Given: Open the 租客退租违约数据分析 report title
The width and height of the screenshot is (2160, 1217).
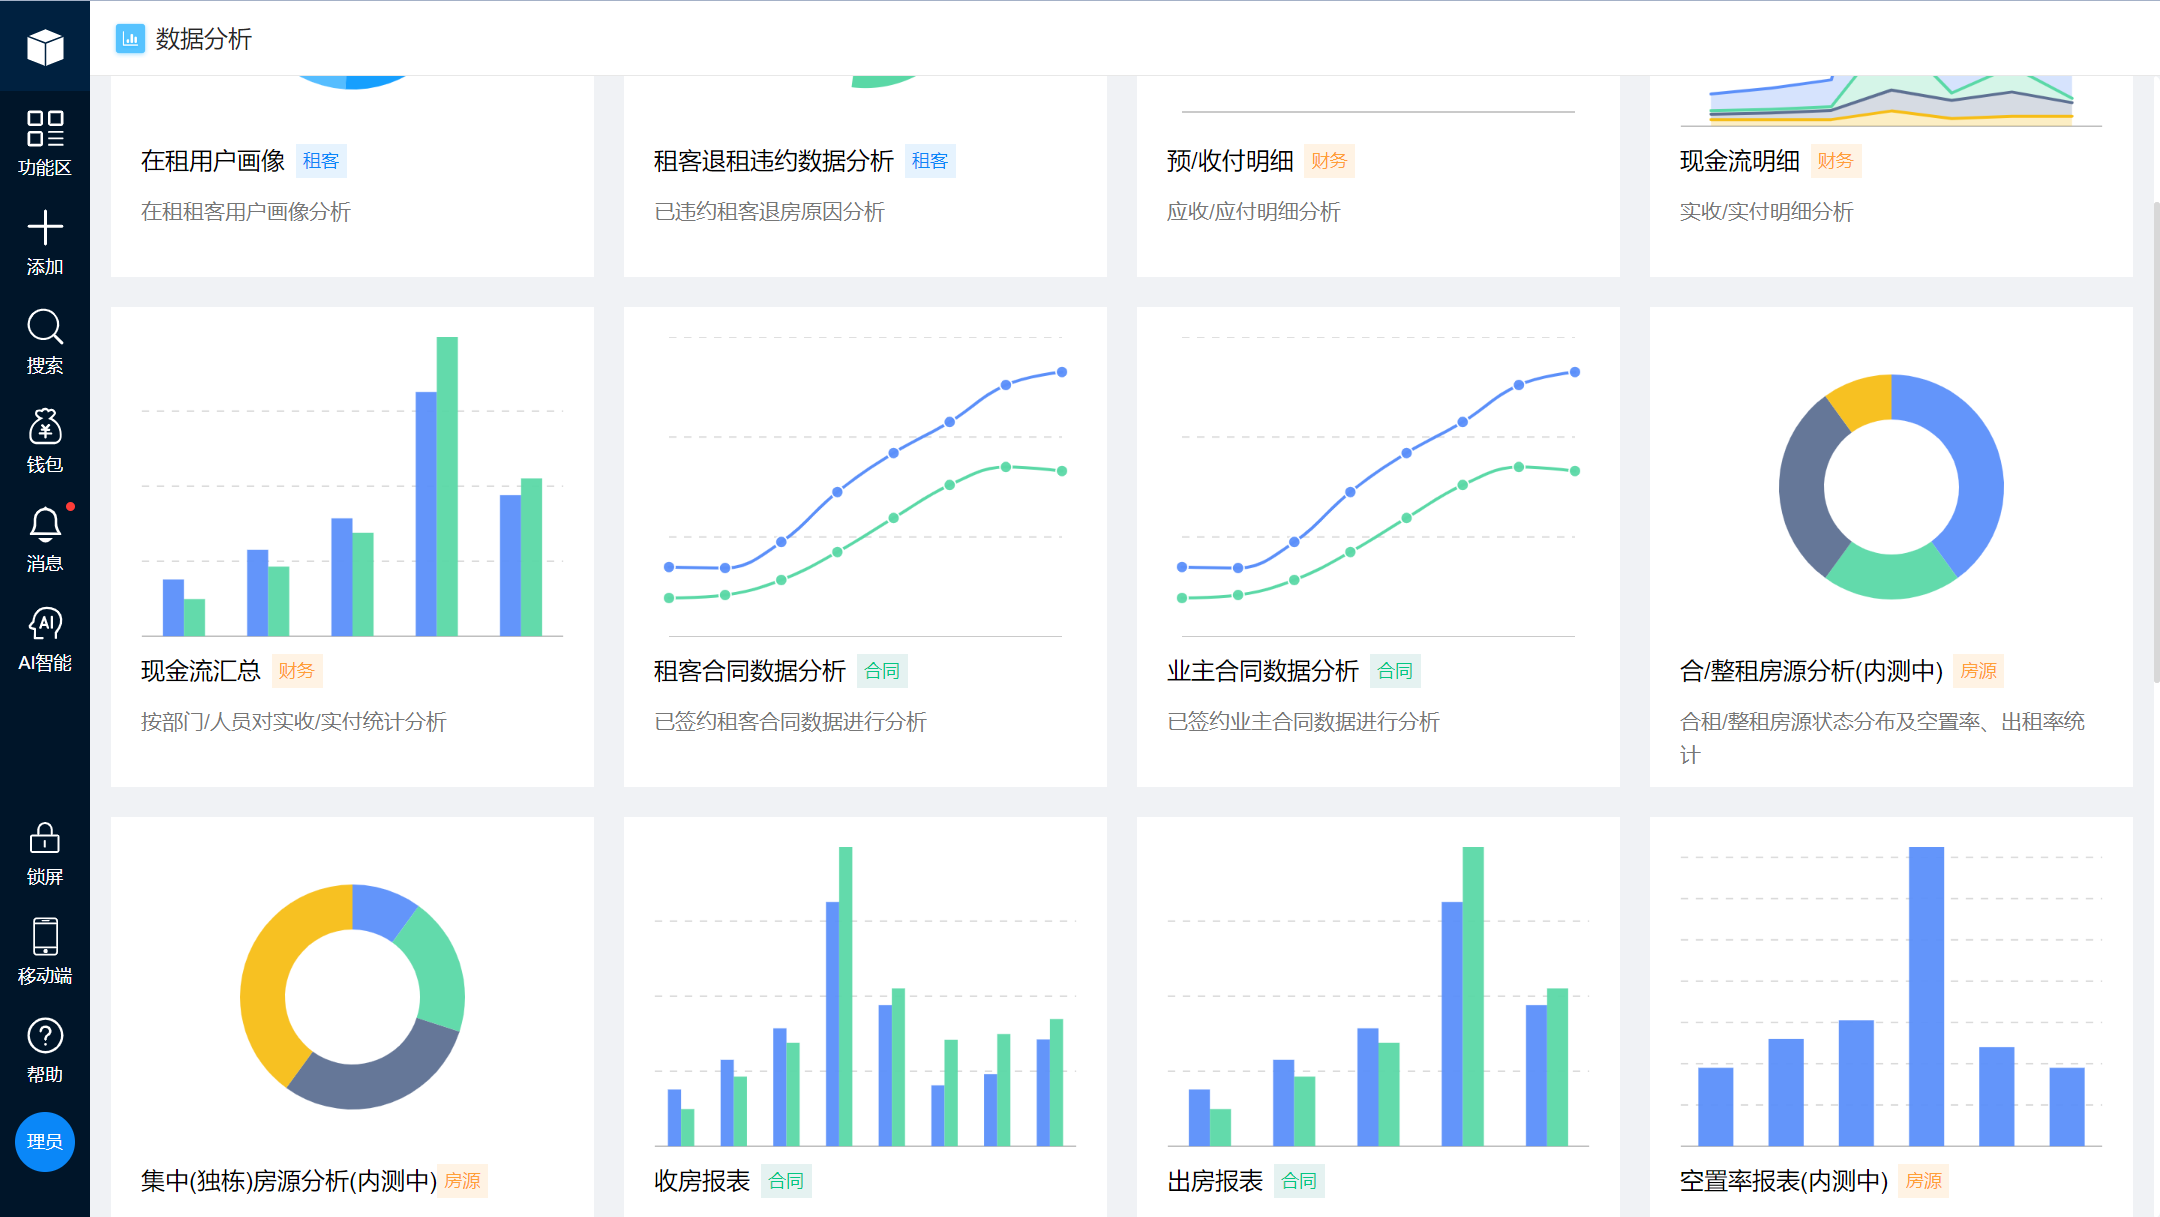Looking at the screenshot, I should pos(774,161).
